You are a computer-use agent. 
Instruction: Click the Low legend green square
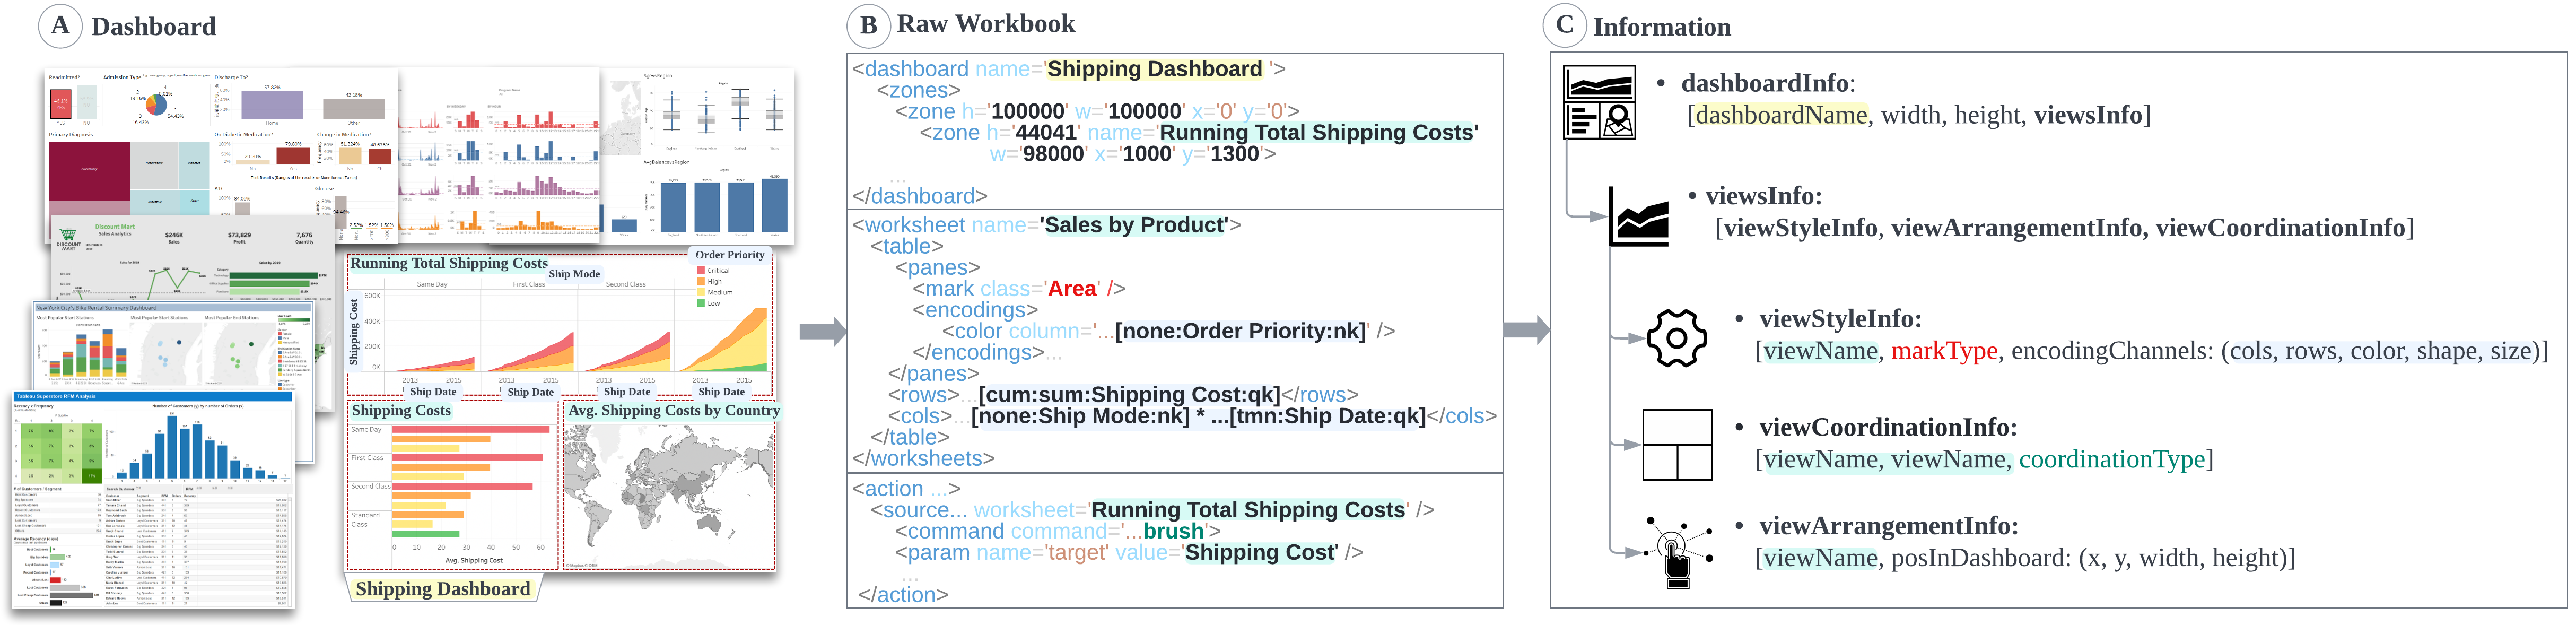coord(701,303)
